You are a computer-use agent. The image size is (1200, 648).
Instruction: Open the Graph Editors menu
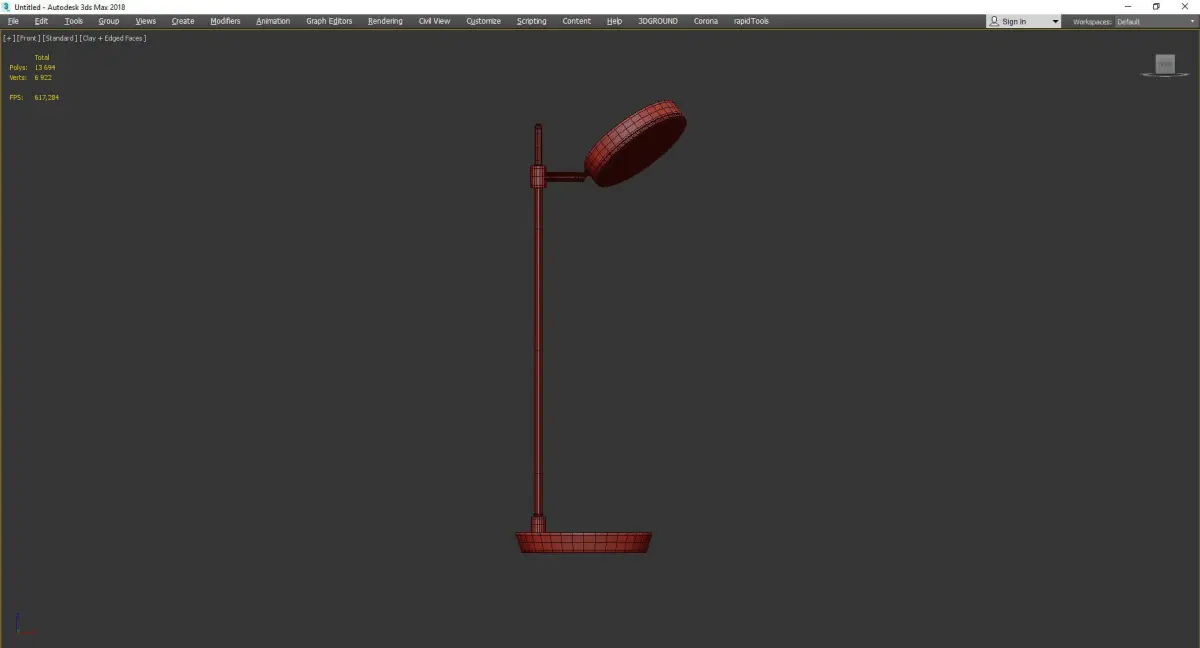pos(329,21)
